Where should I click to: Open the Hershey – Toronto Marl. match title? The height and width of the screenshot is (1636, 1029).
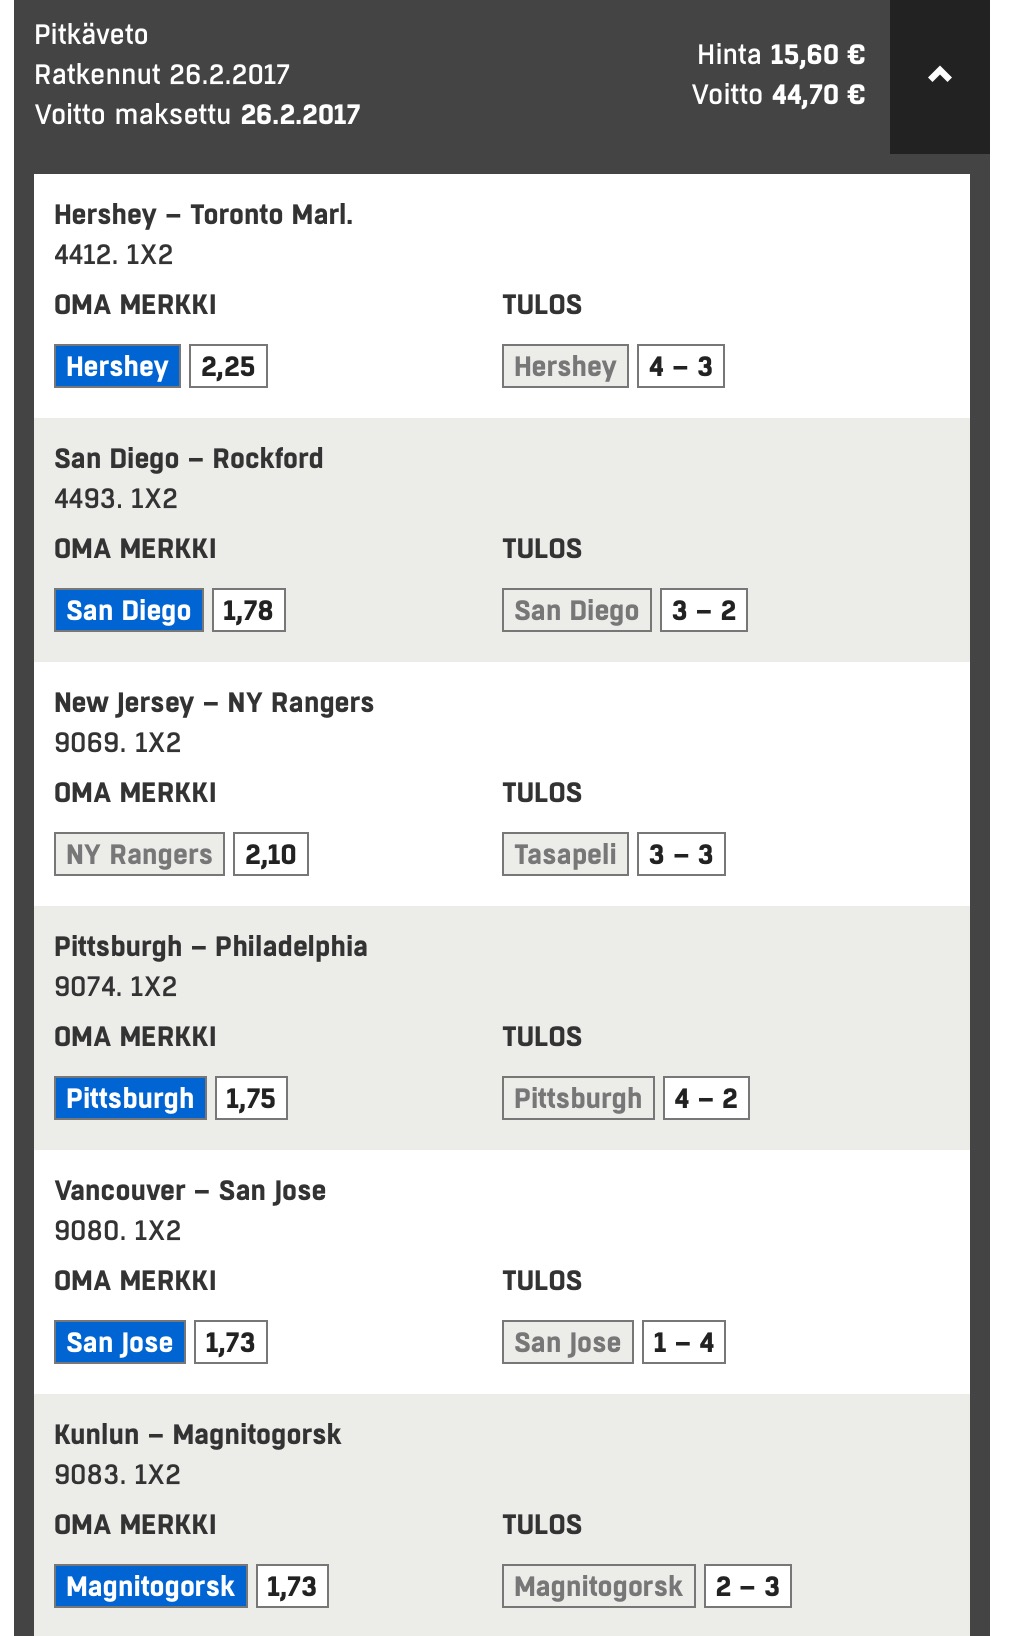(x=203, y=214)
